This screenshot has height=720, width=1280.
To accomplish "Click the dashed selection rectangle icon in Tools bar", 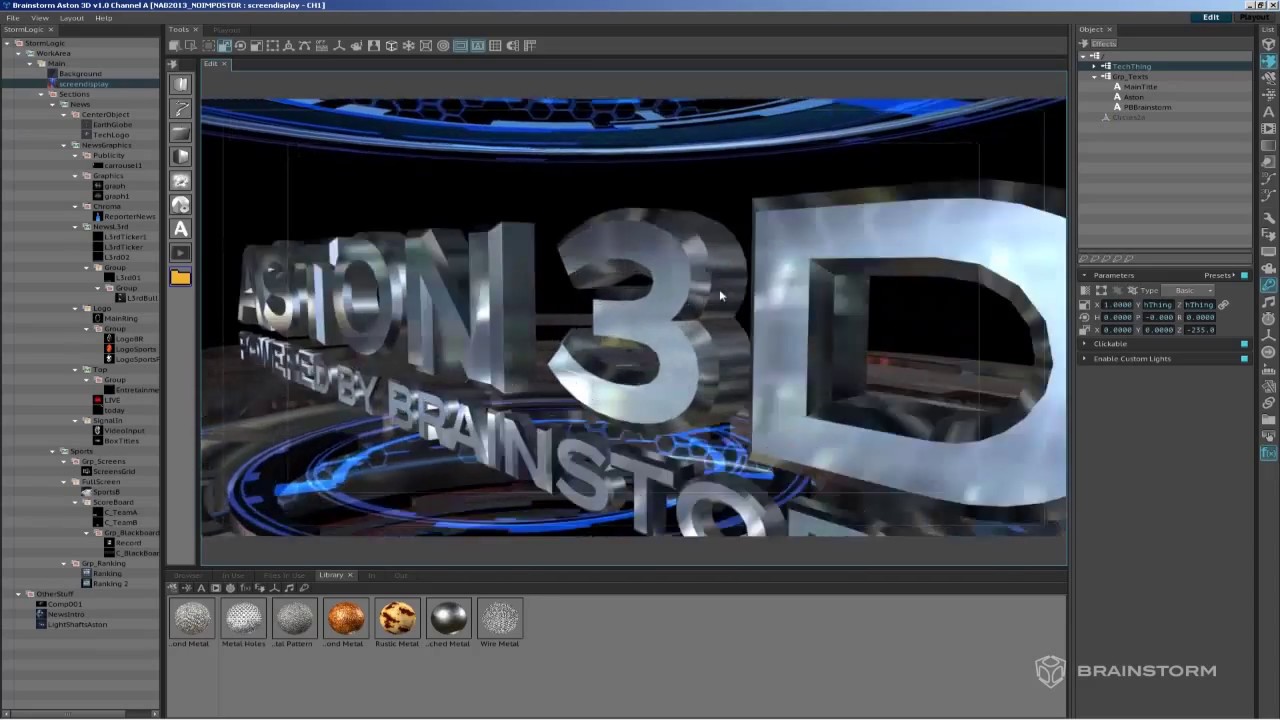I will (272, 45).
